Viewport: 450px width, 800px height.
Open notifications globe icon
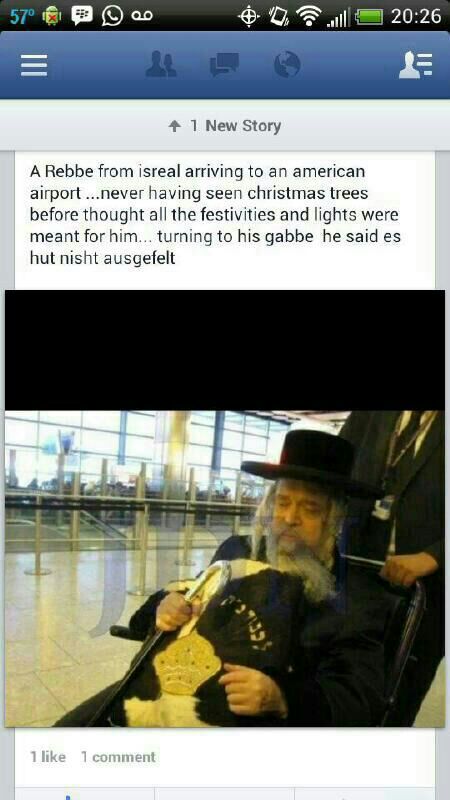(x=287, y=65)
